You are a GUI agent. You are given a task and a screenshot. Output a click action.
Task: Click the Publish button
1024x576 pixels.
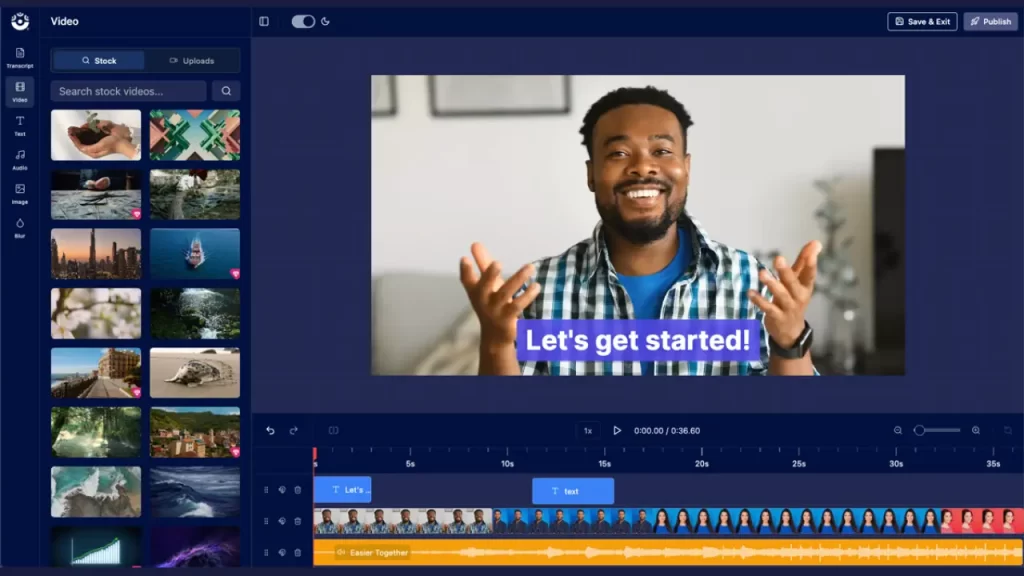click(x=990, y=21)
